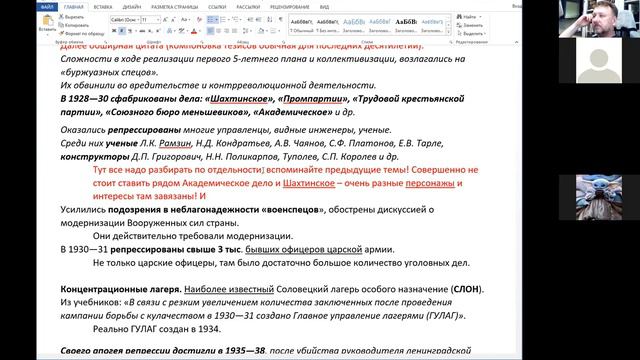Switch to the ССЫЛКИ tab

pyautogui.click(x=217, y=7)
